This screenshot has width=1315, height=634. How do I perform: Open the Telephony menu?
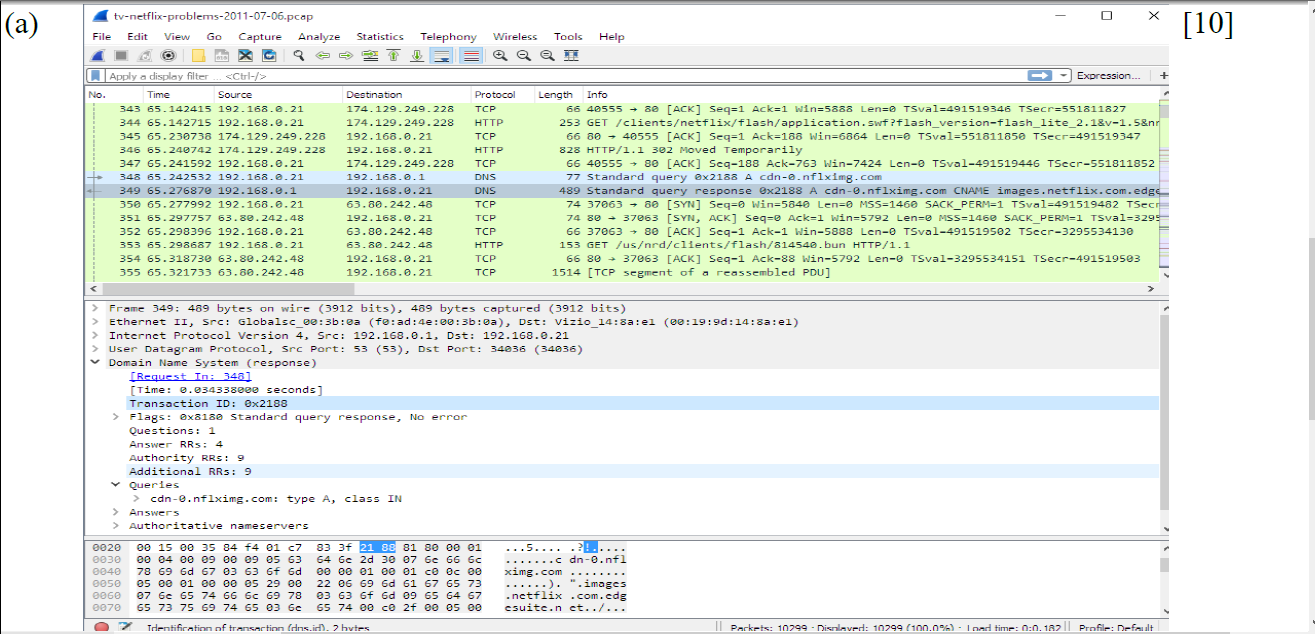(448, 37)
